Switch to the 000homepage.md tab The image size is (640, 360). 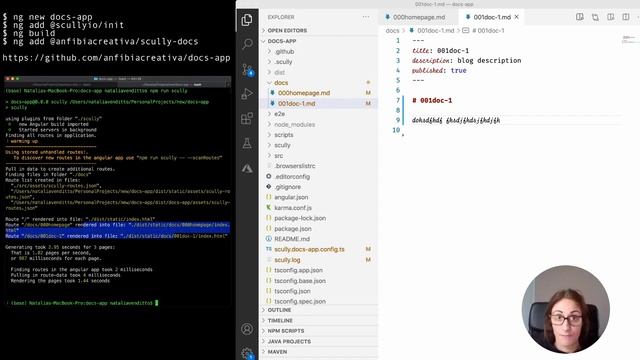418,17
